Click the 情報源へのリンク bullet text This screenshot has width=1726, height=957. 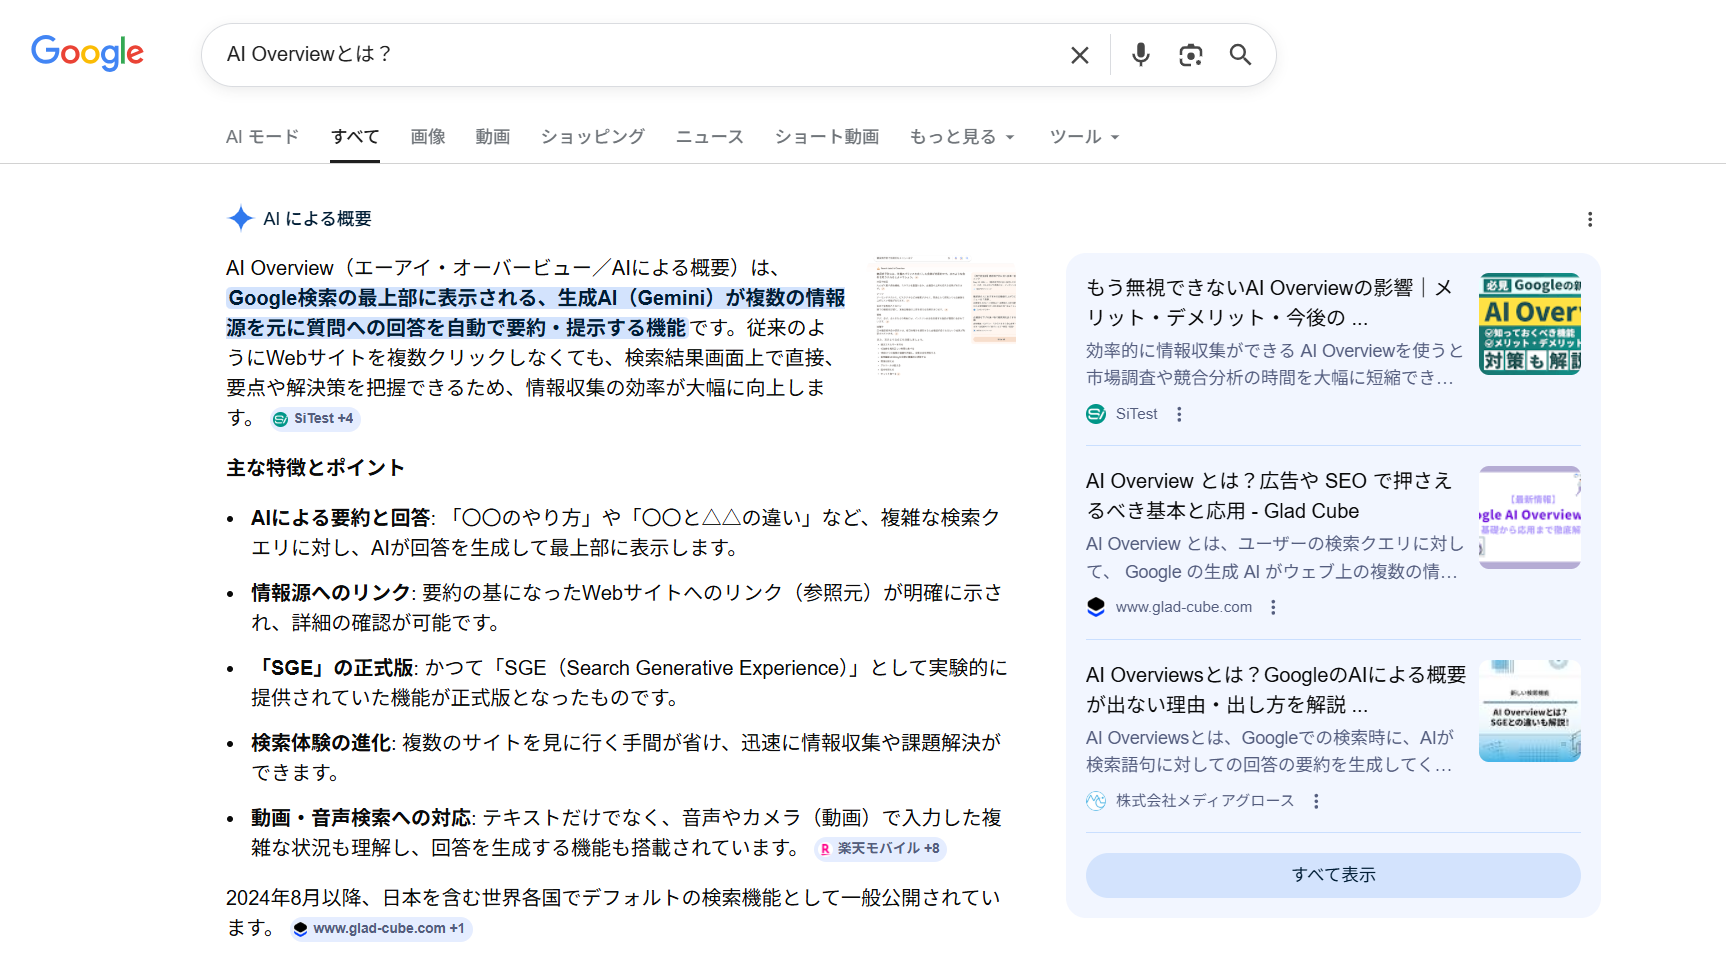click(331, 593)
